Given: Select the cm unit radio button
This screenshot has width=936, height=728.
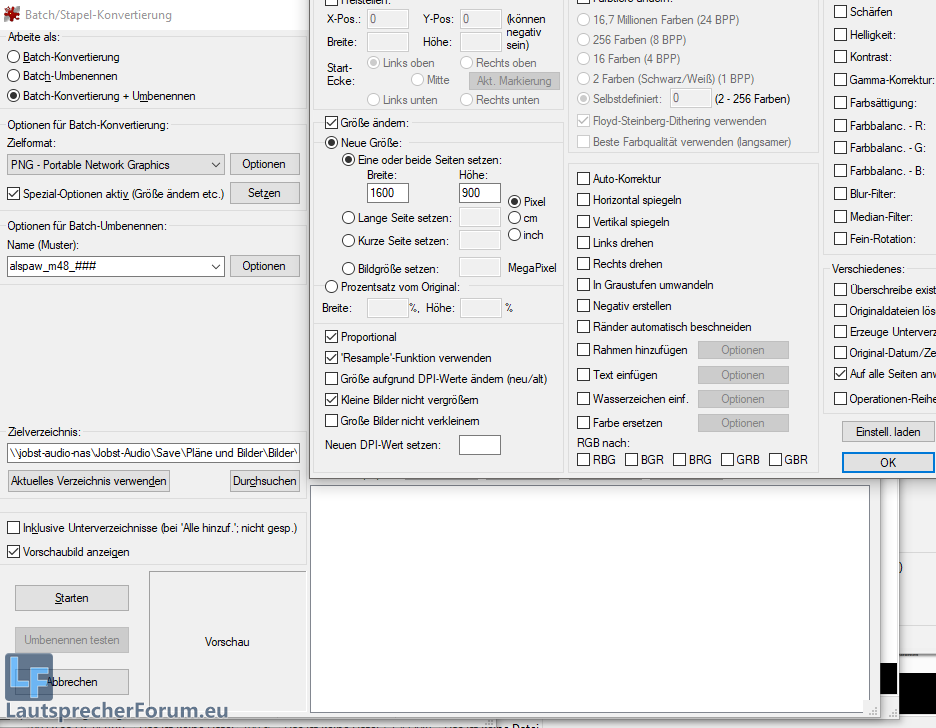Looking at the screenshot, I should 514,218.
